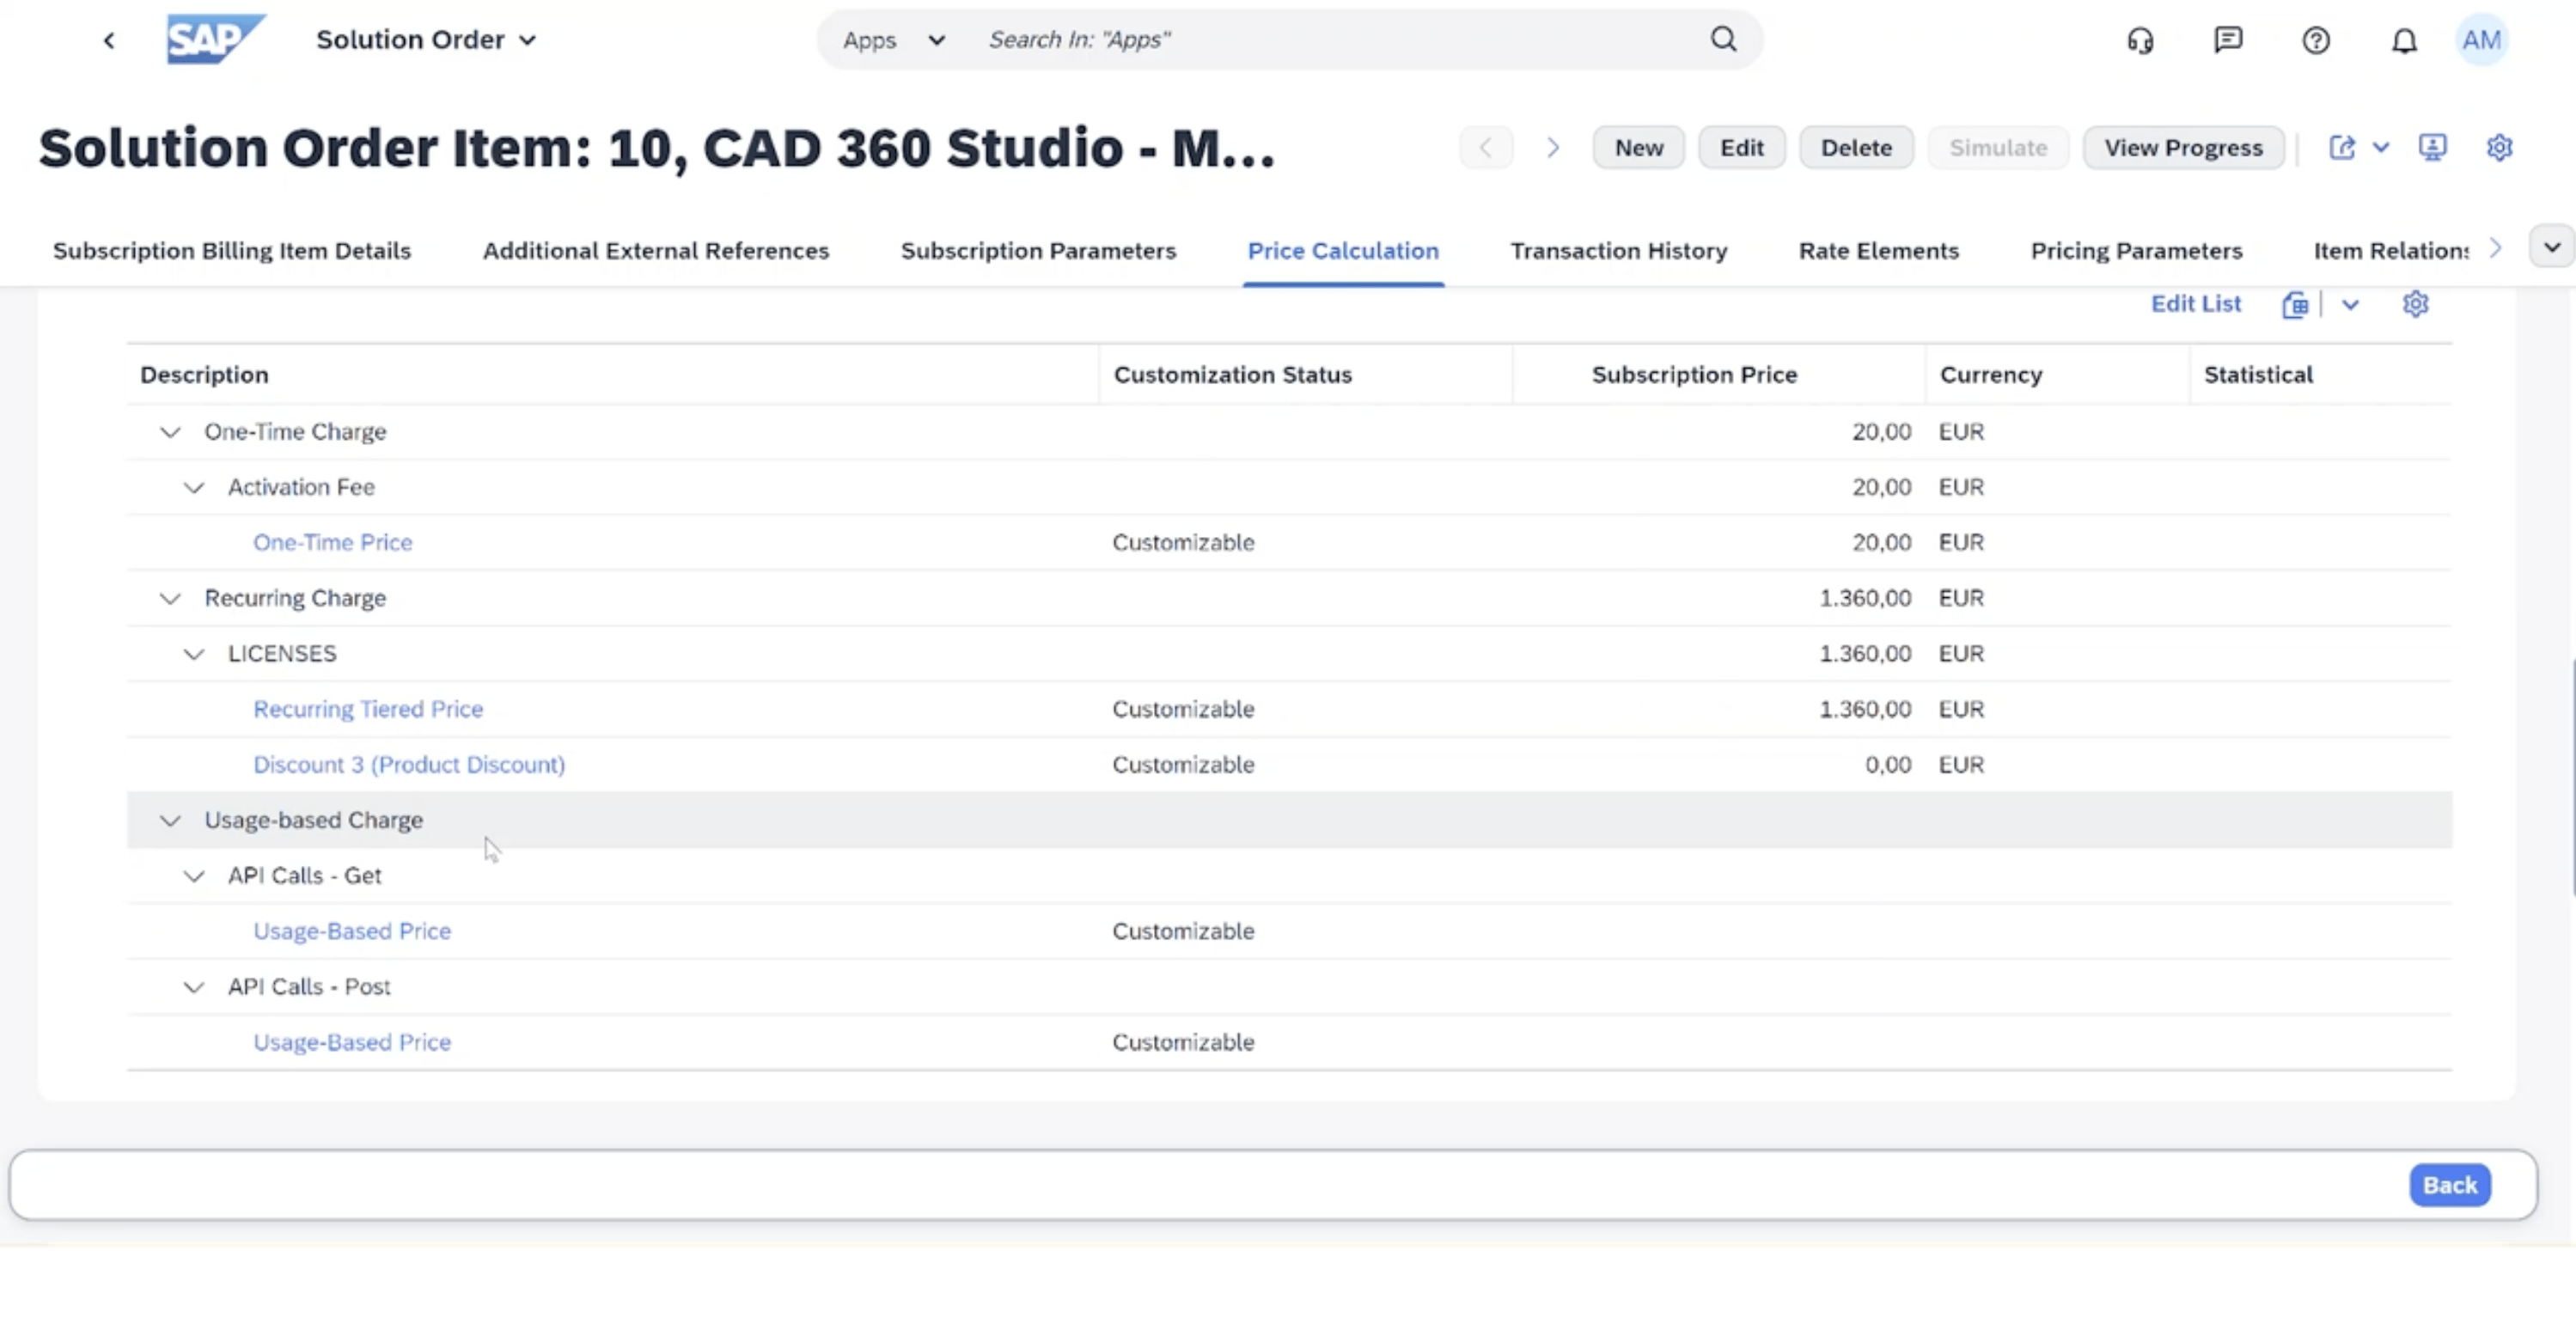Open table settings gear icon
Image resolution: width=2576 pixels, height=1342 pixels.
2415,304
